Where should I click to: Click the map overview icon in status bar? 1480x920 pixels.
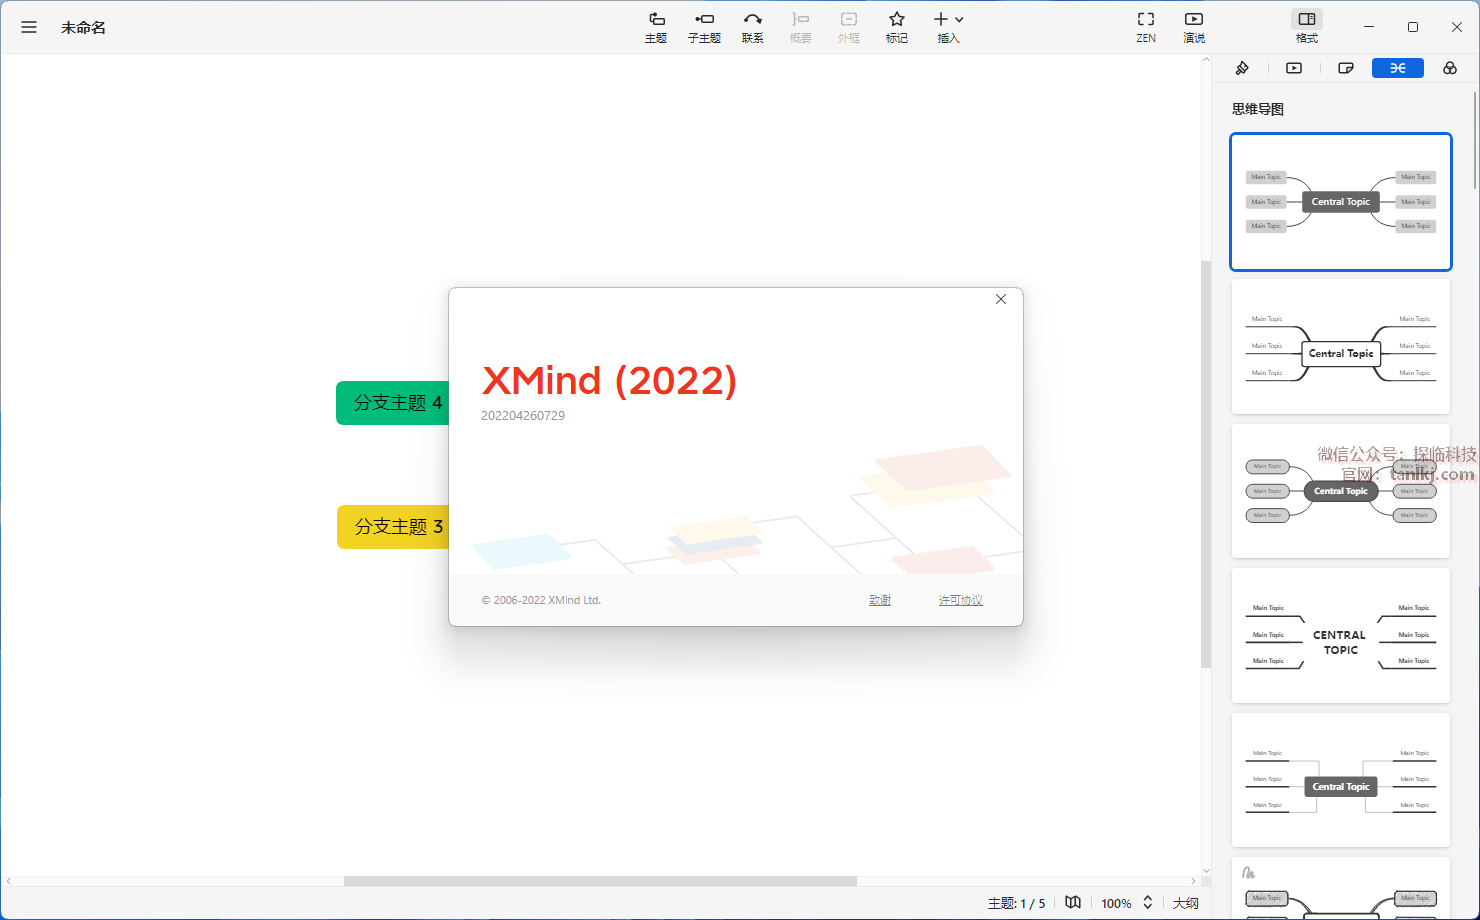[x=1073, y=902]
